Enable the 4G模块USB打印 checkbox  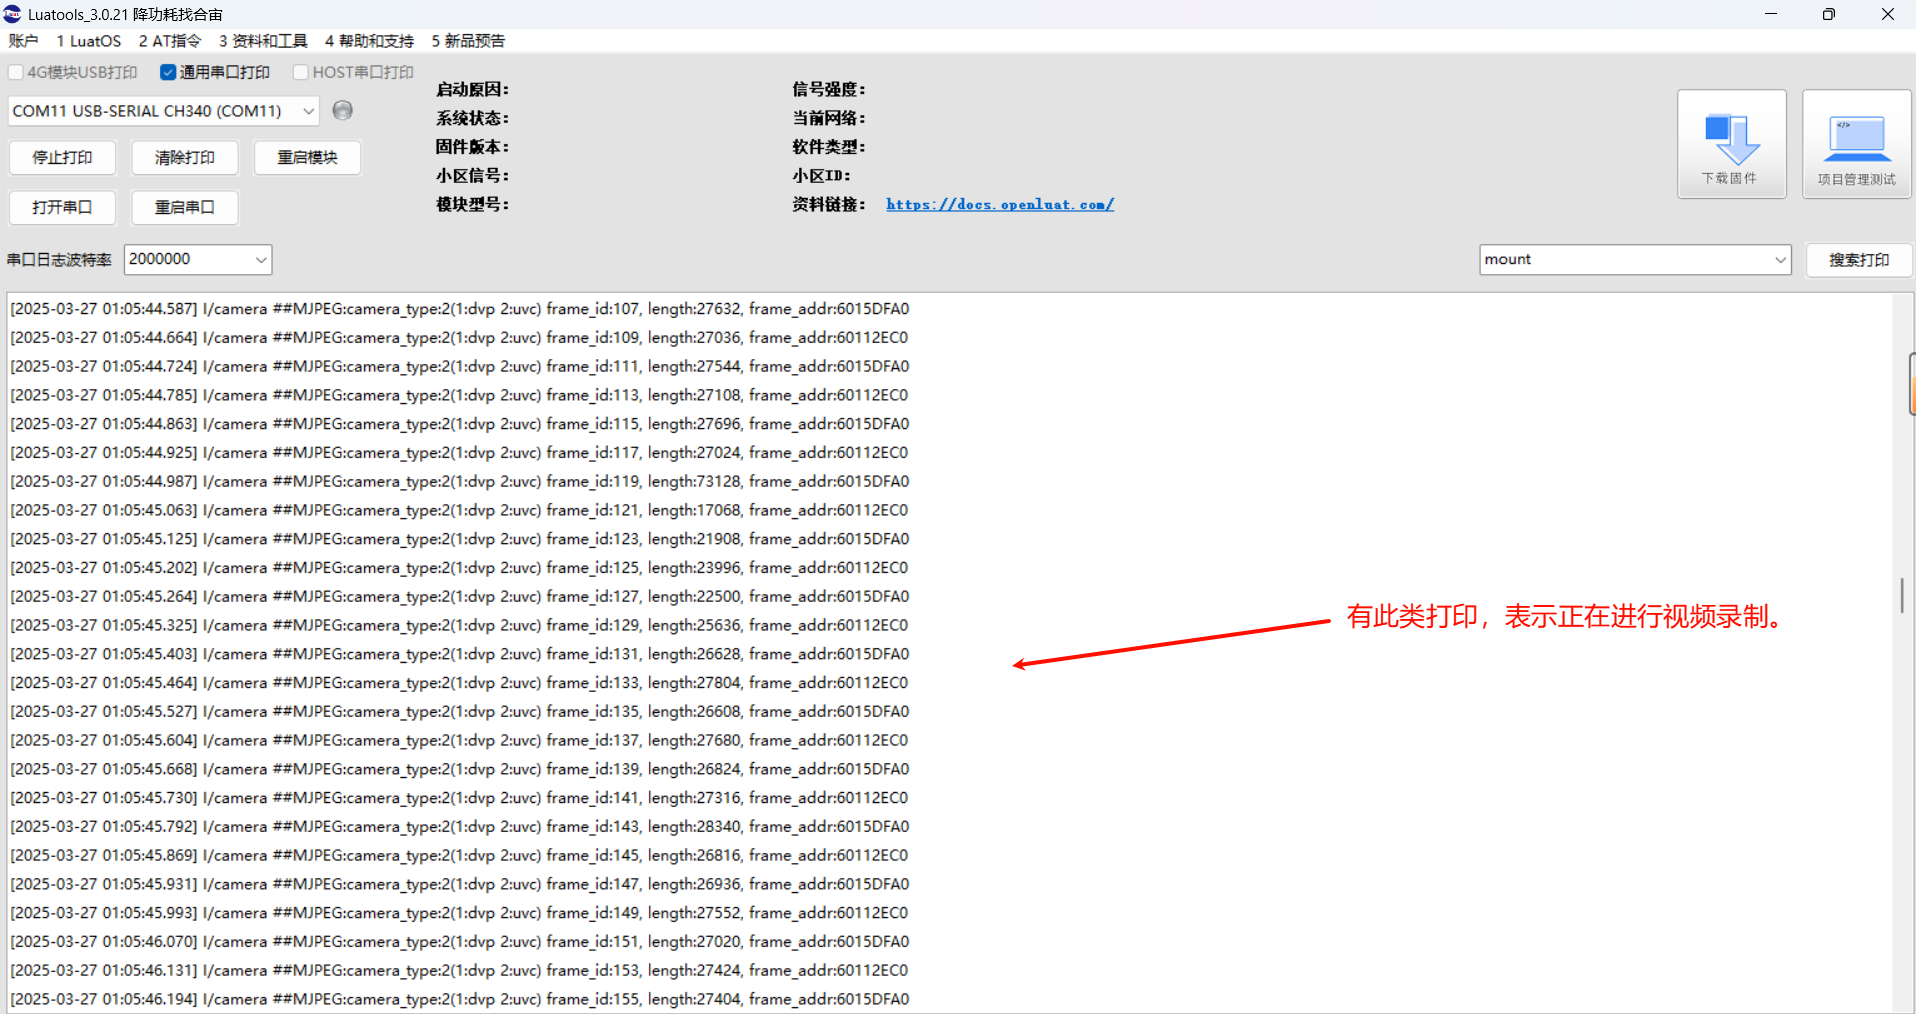16,72
